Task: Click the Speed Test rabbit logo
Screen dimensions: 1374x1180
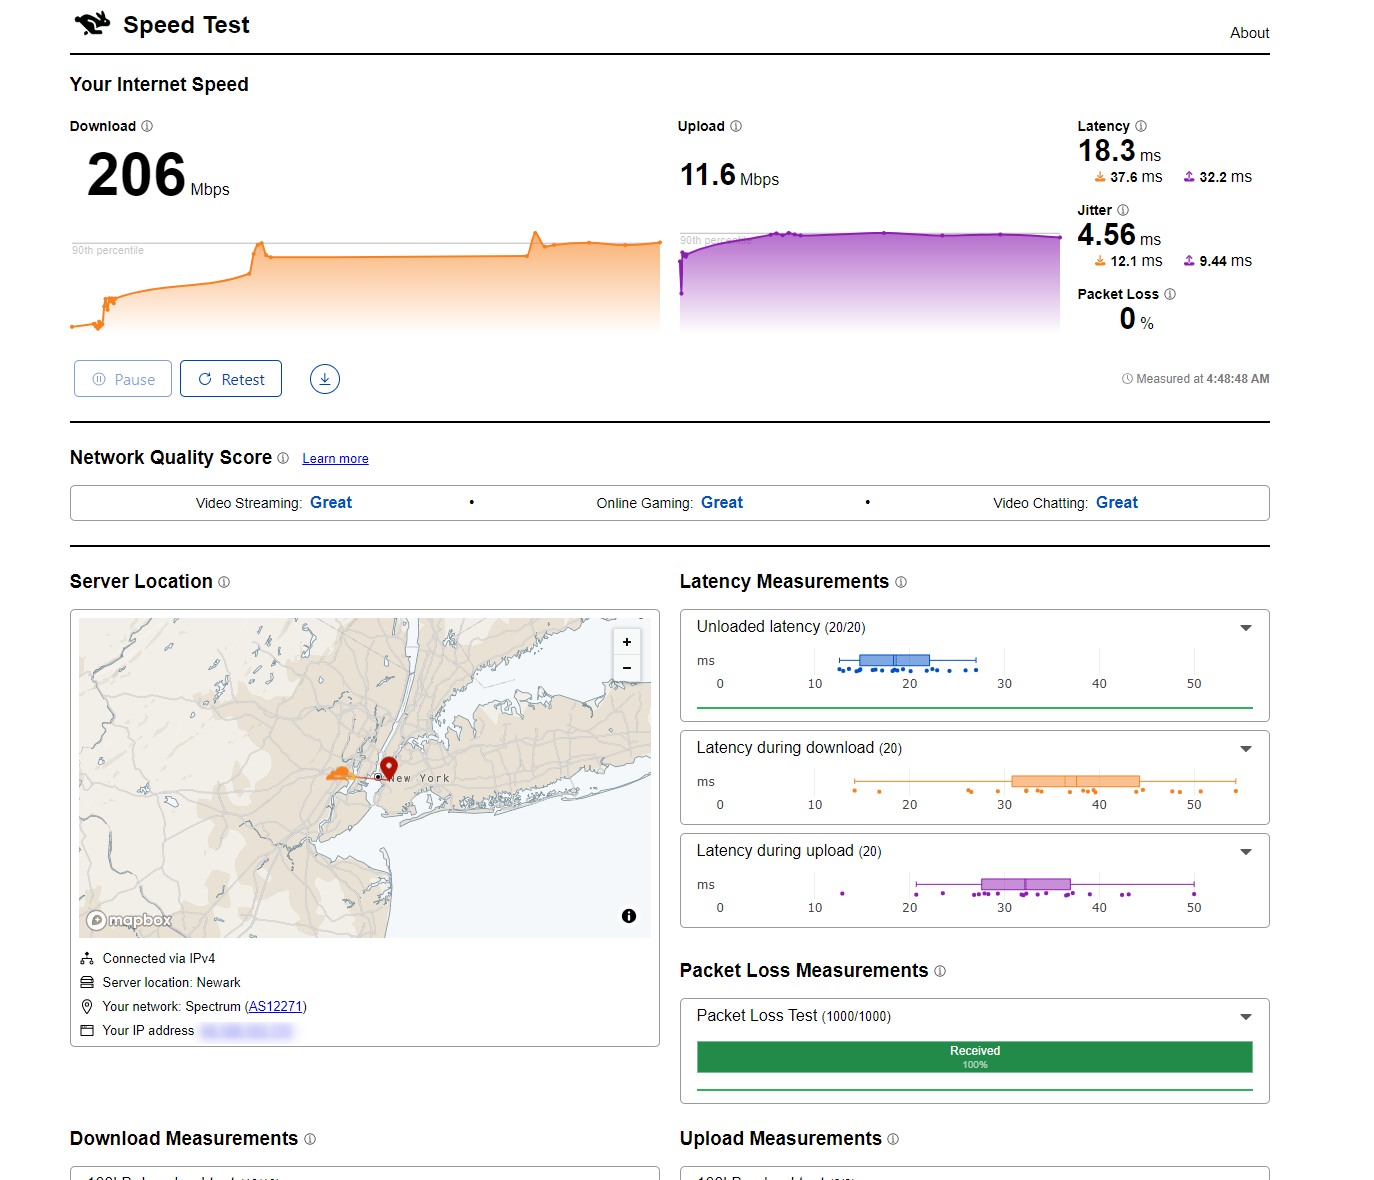Action: click(x=93, y=24)
